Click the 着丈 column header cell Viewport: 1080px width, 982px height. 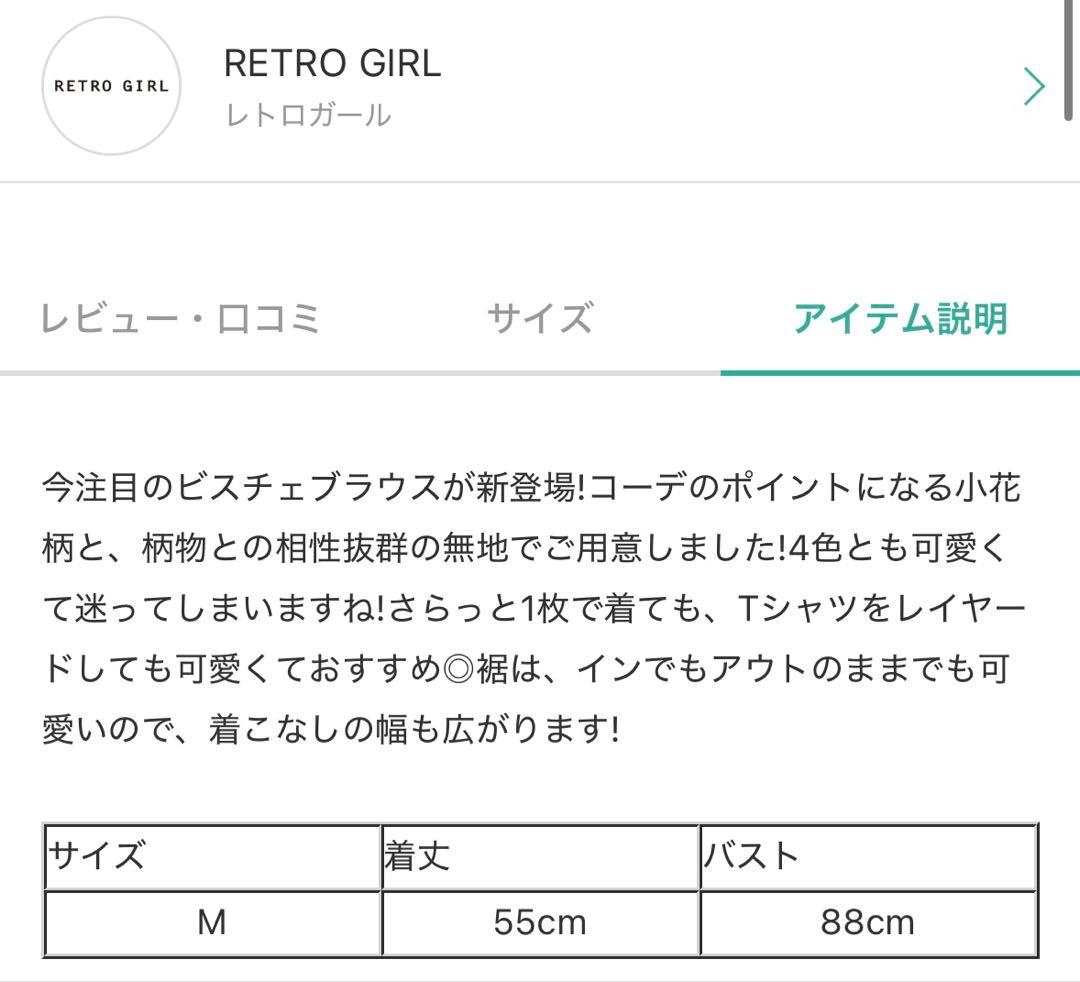point(540,857)
